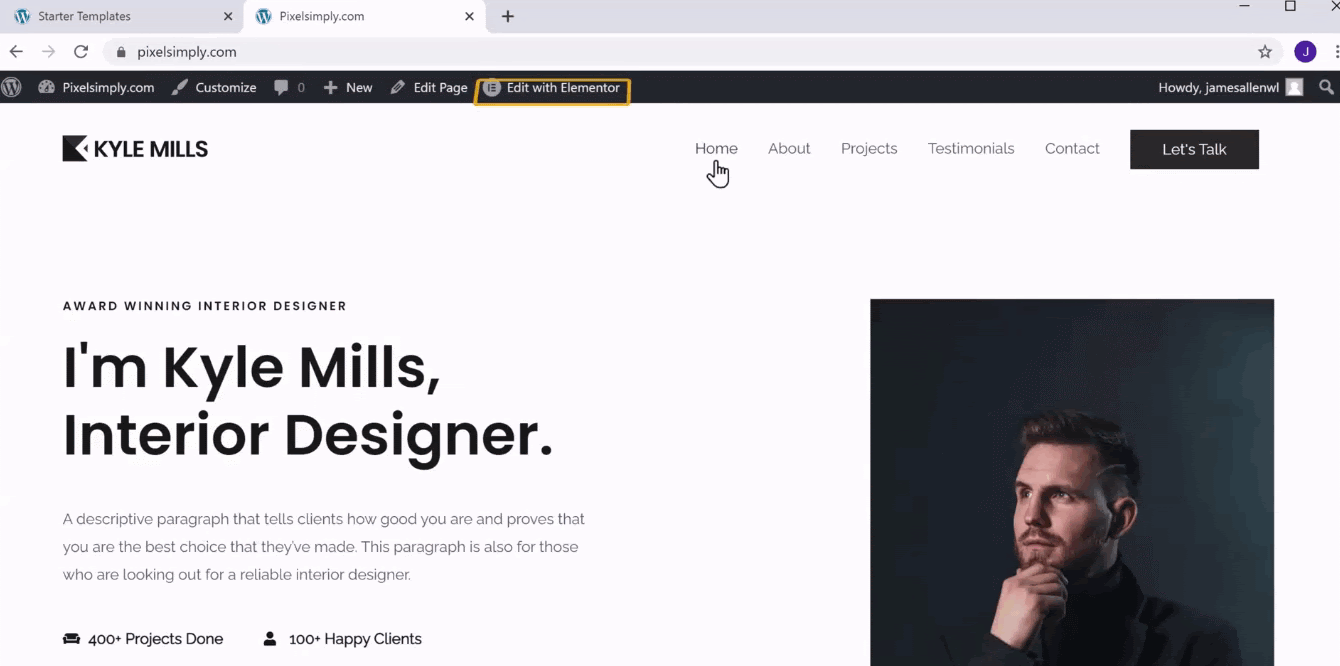
Task: Open comments bubble in admin bar
Action: [x=289, y=88]
